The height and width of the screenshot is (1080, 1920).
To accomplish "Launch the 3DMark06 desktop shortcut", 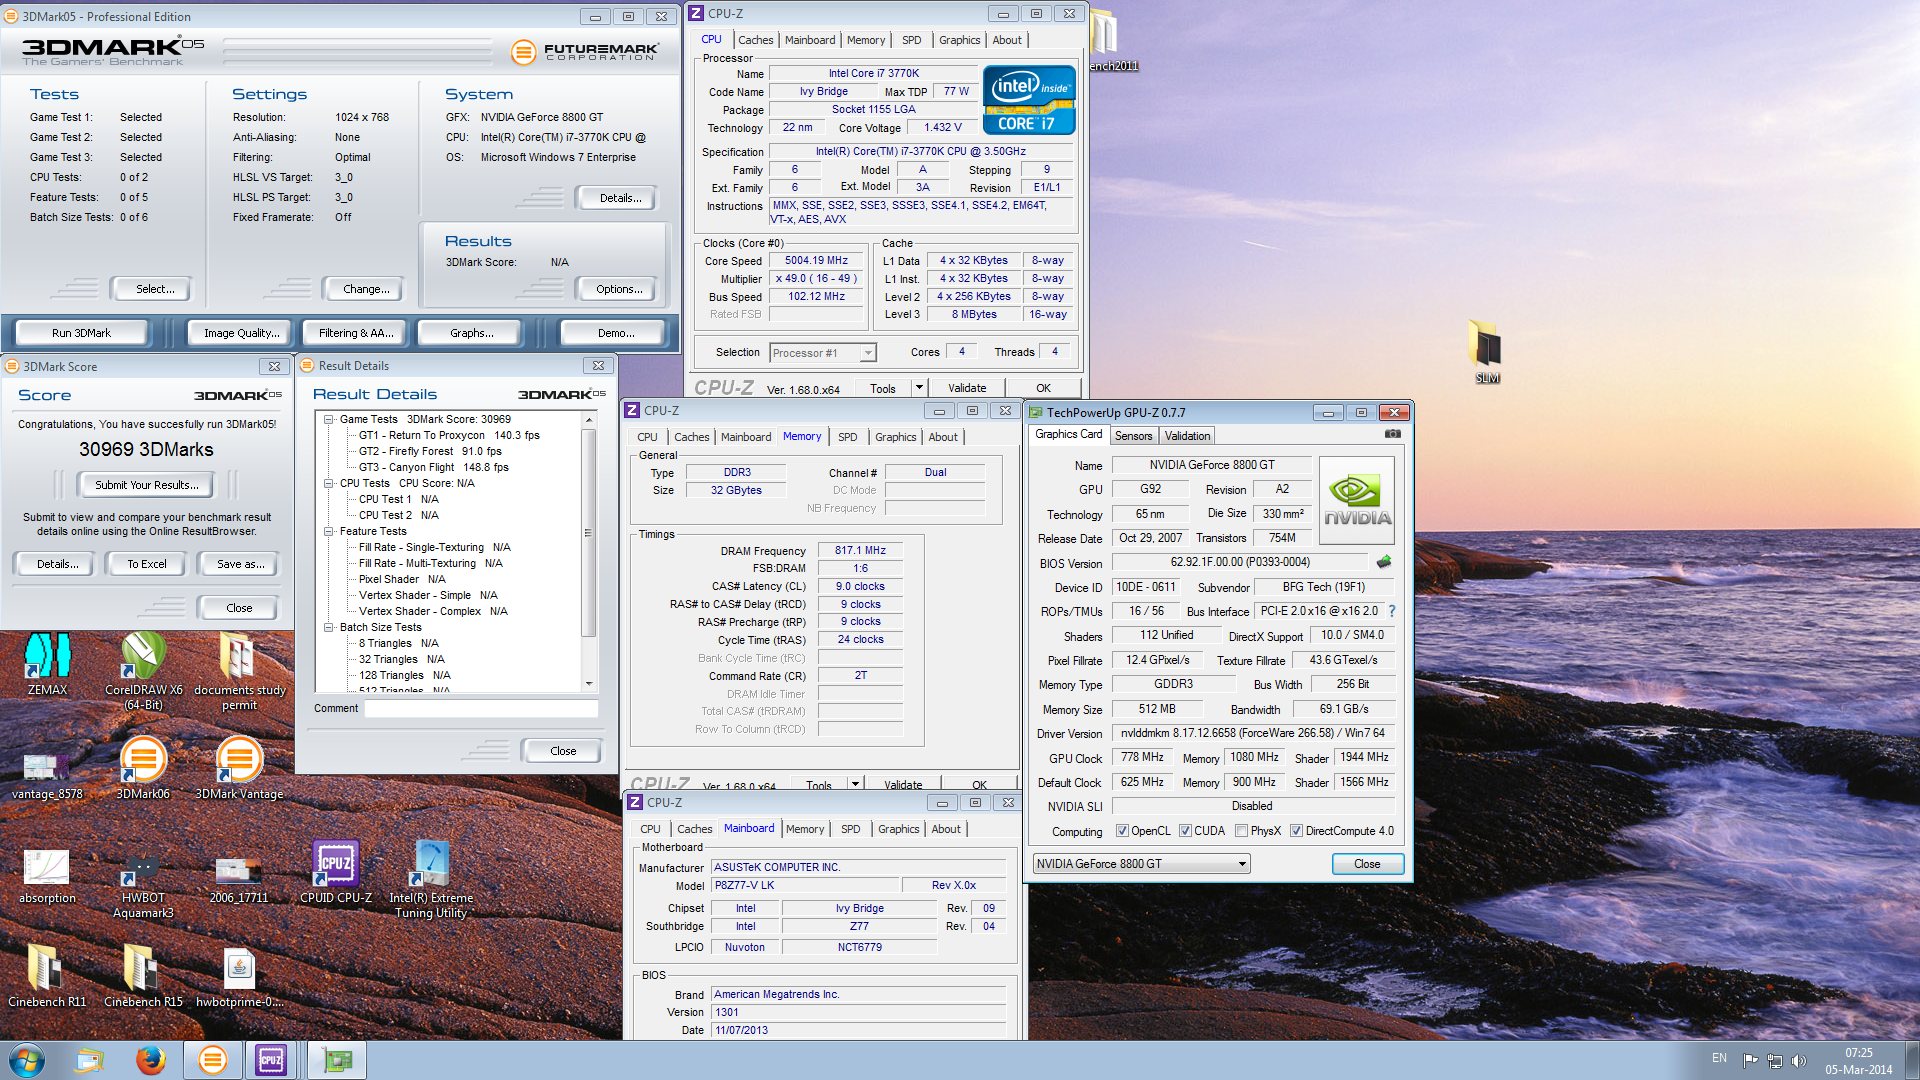I will (x=143, y=768).
